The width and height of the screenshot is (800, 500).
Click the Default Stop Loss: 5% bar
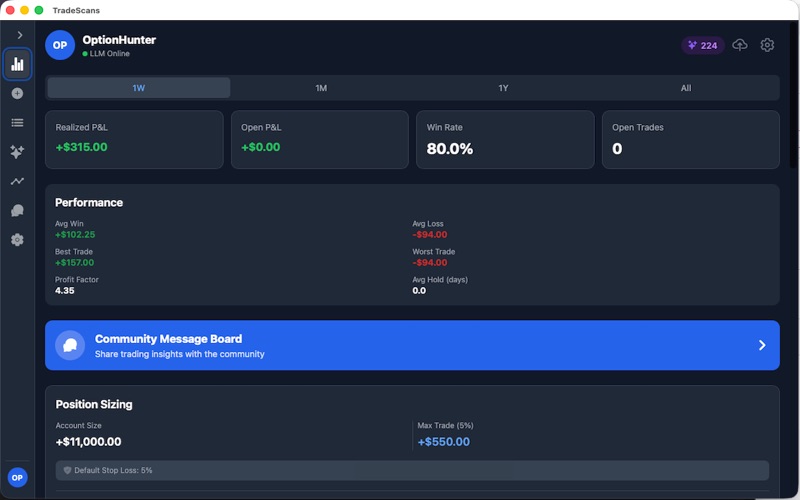click(x=412, y=470)
